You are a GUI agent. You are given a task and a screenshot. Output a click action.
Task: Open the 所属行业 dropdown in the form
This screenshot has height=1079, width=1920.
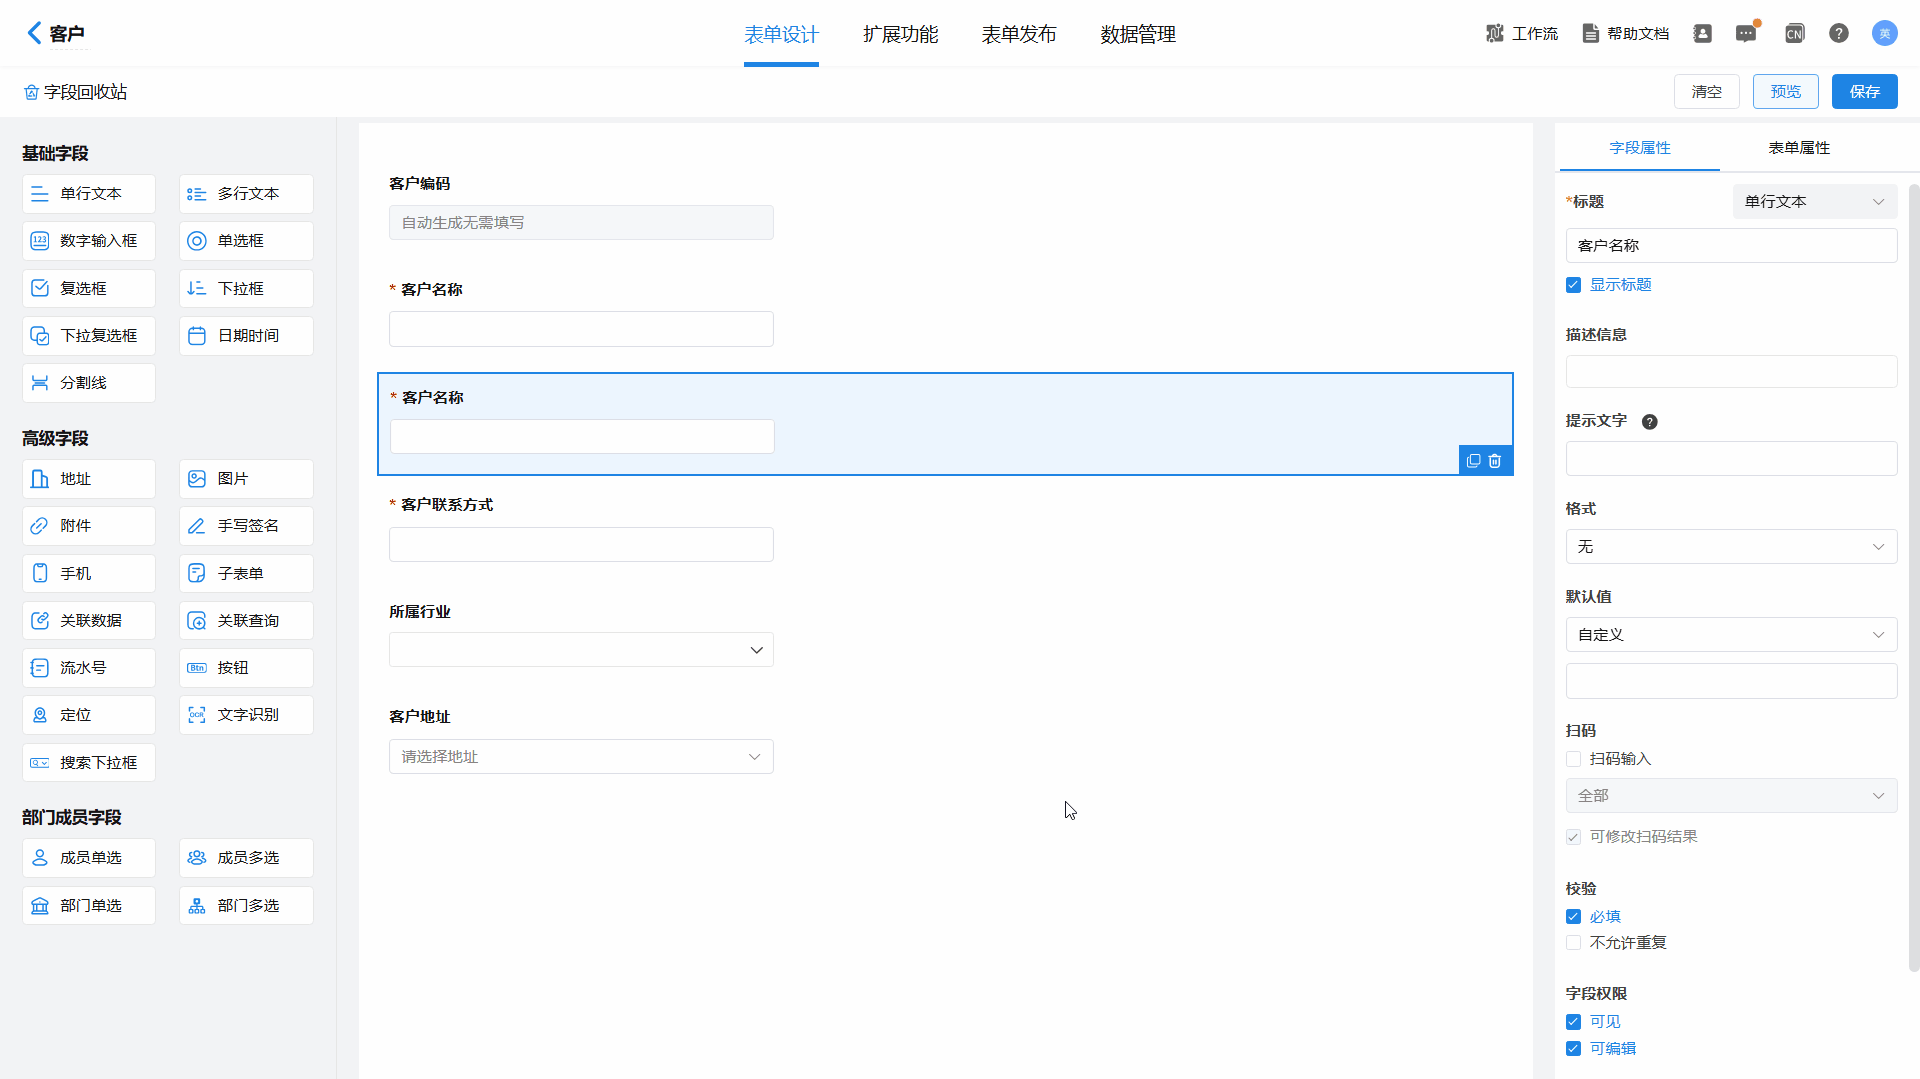[x=581, y=650]
